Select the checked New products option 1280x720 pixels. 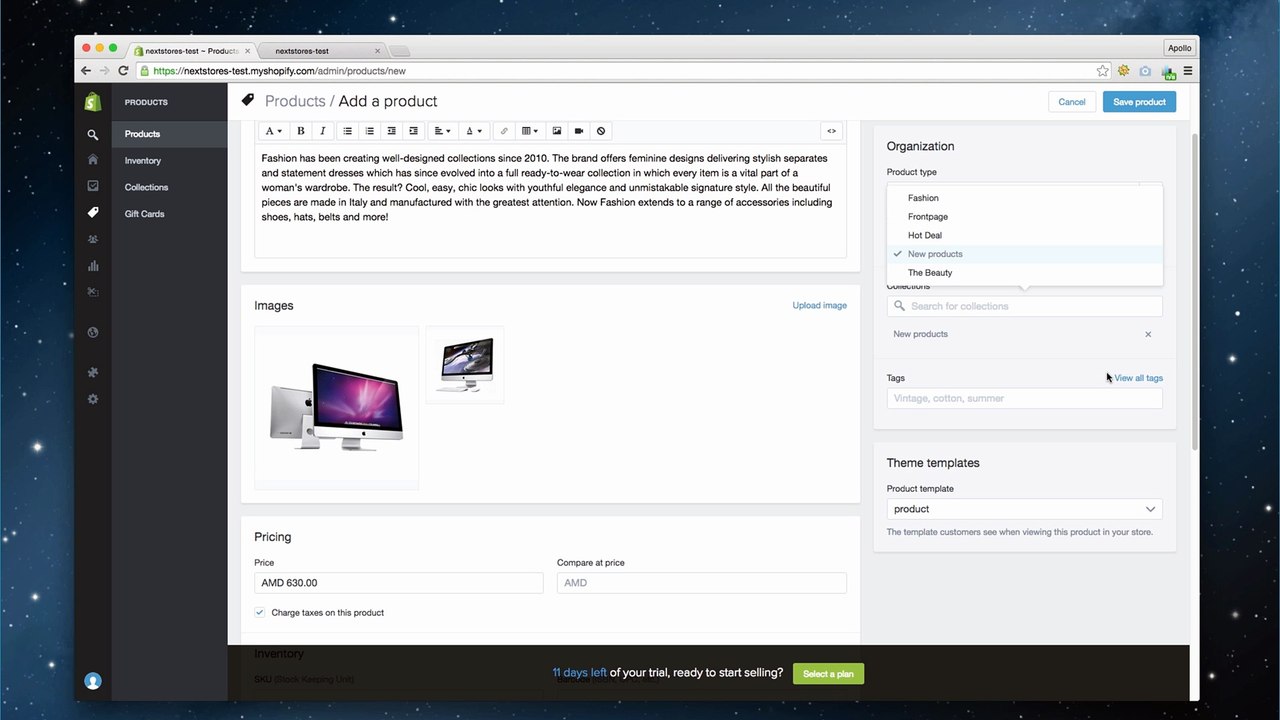tap(1025, 254)
